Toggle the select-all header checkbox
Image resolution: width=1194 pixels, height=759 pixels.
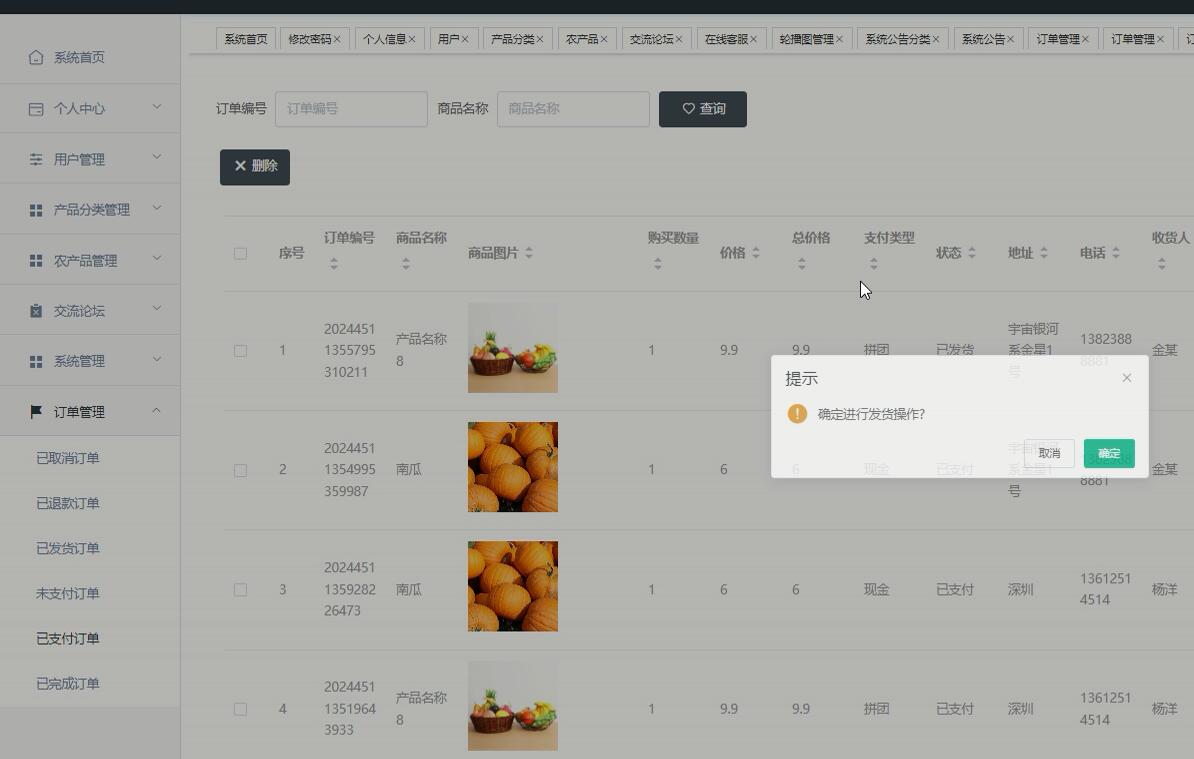240,253
